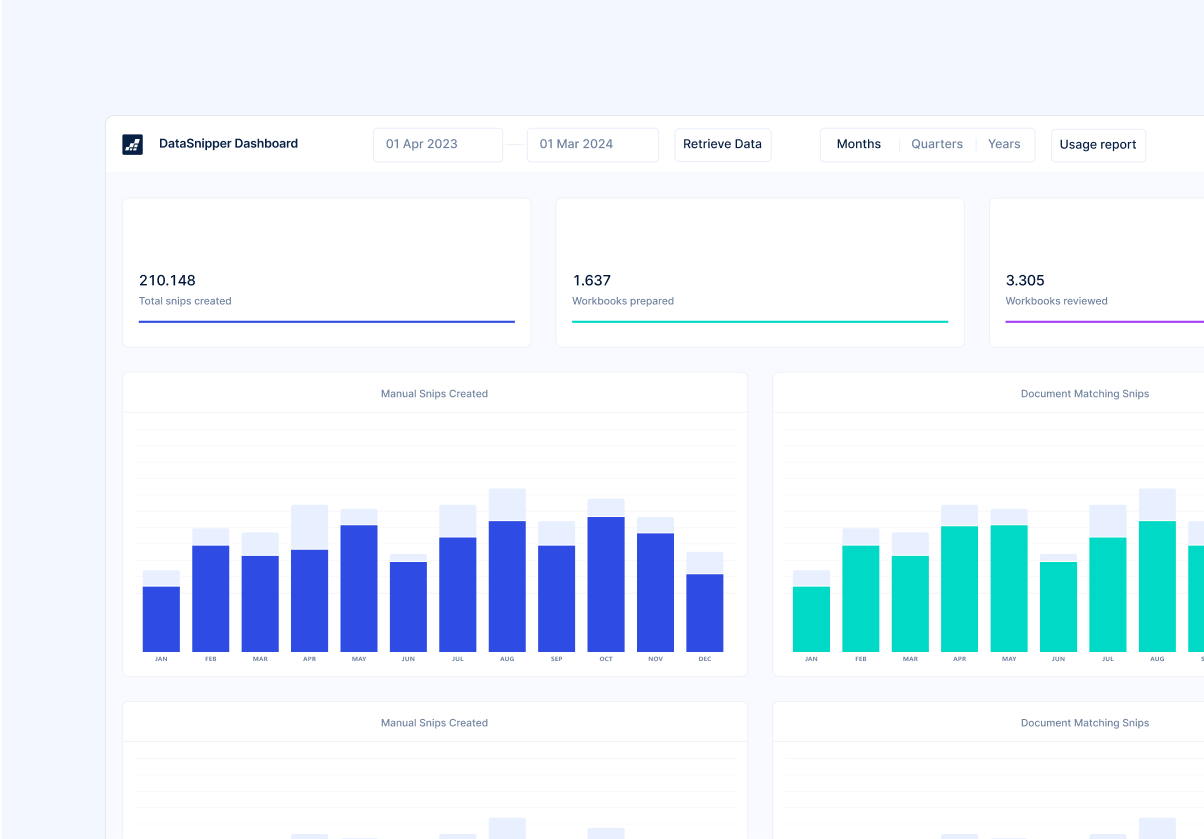This screenshot has width=1204, height=839.
Task: Click the 3.305 workbooks reviewed value
Action: (1025, 280)
